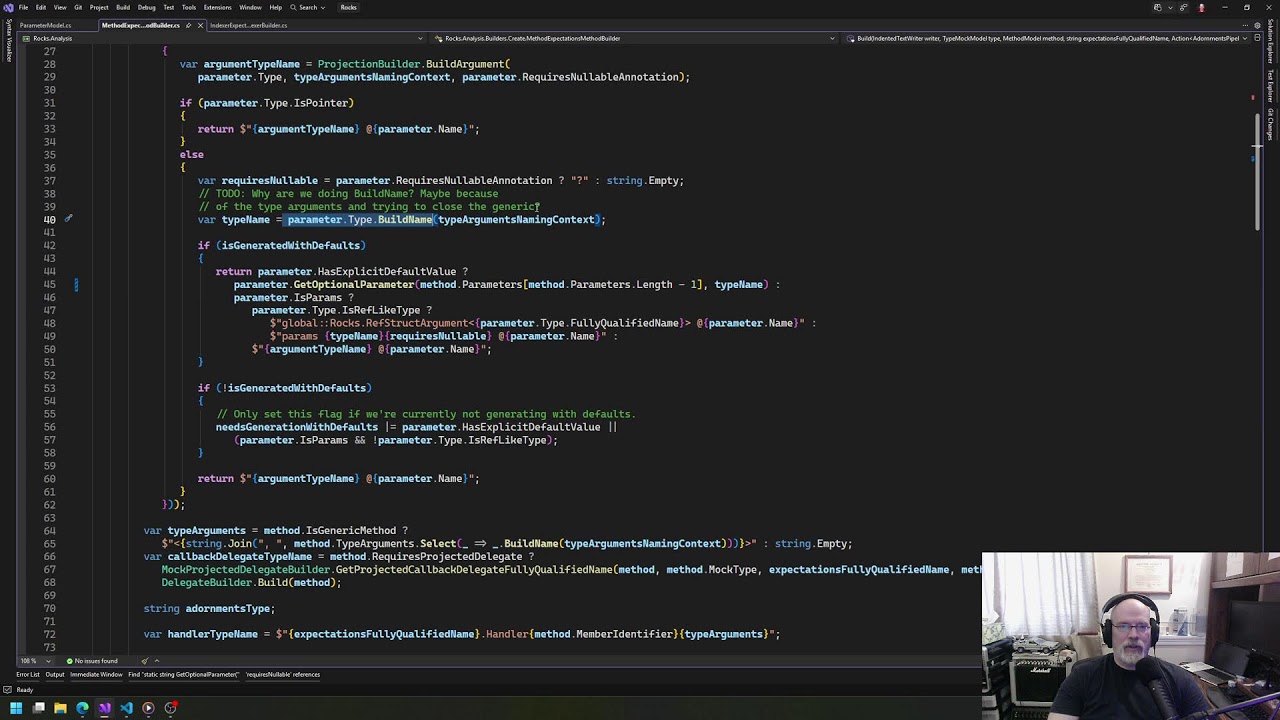This screenshot has width=1280, height=720.
Task: Open the tab overflow ellipsis menu
Action: (x=1246, y=25)
